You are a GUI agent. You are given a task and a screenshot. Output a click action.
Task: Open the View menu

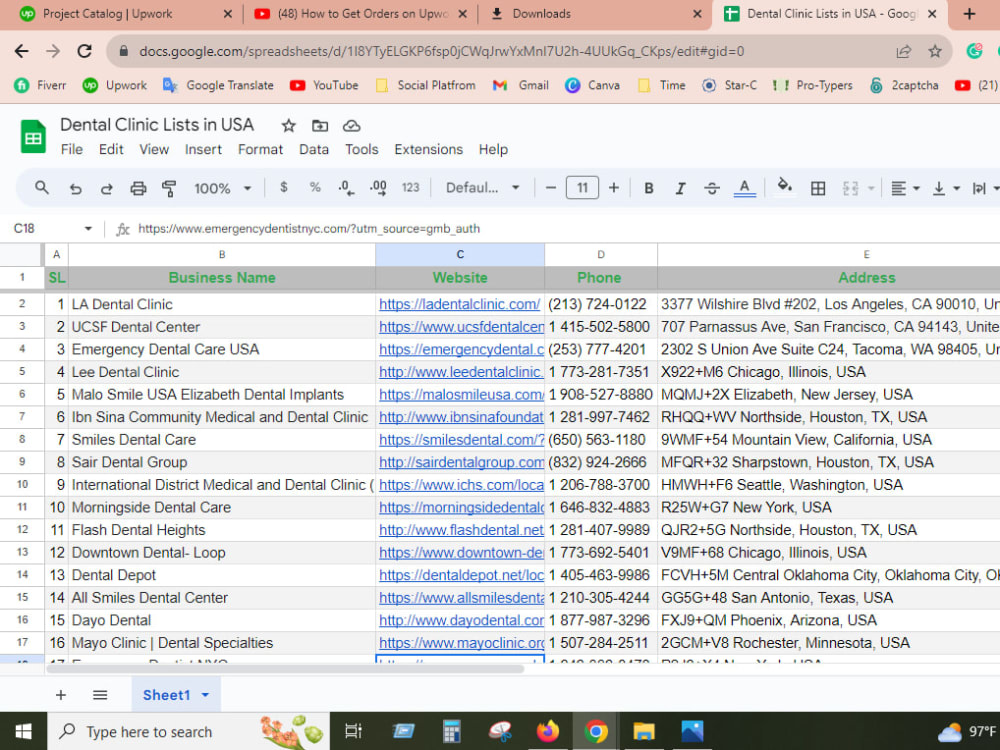(154, 149)
